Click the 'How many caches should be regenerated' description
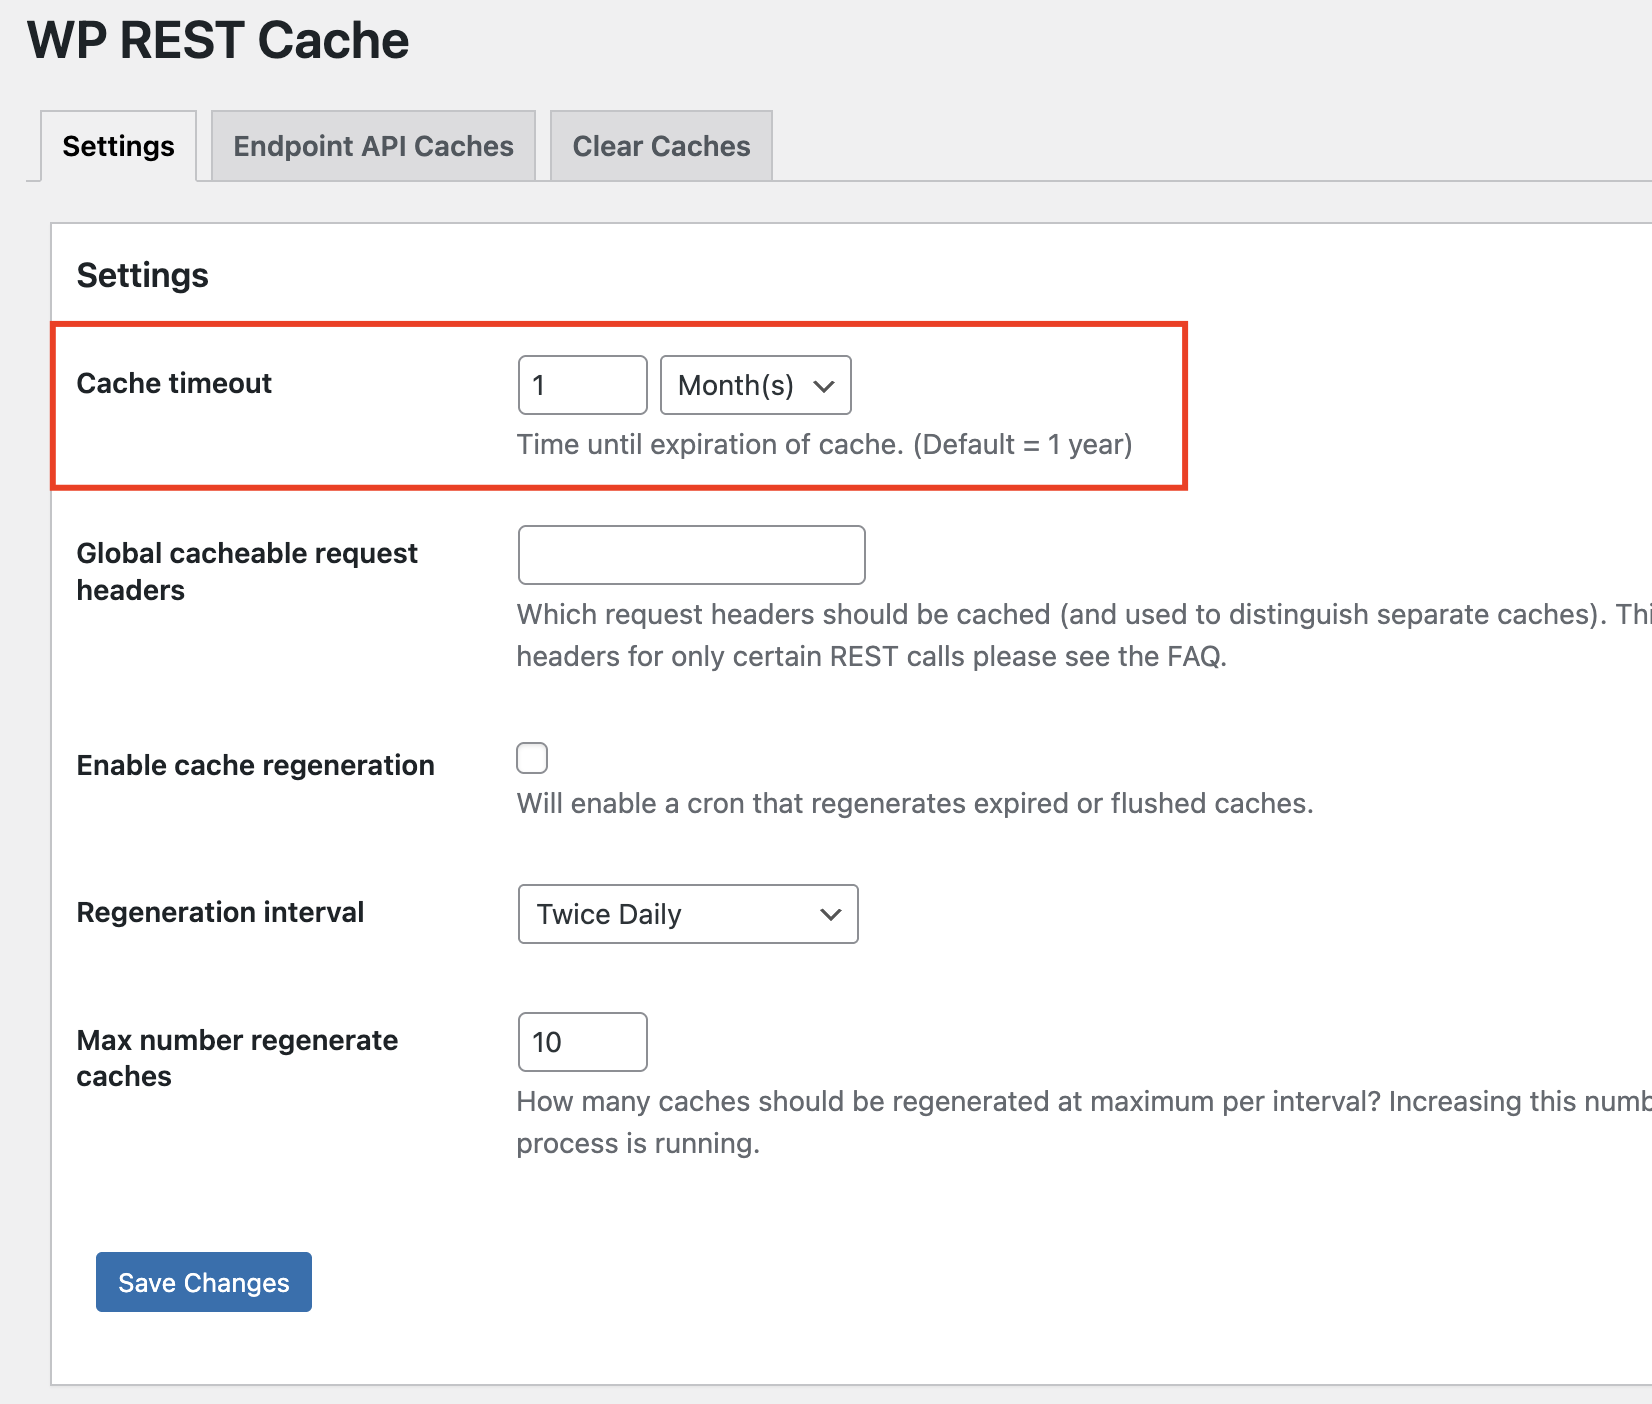Image resolution: width=1652 pixels, height=1404 pixels. pyautogui.click(x=1084, y=1122)
